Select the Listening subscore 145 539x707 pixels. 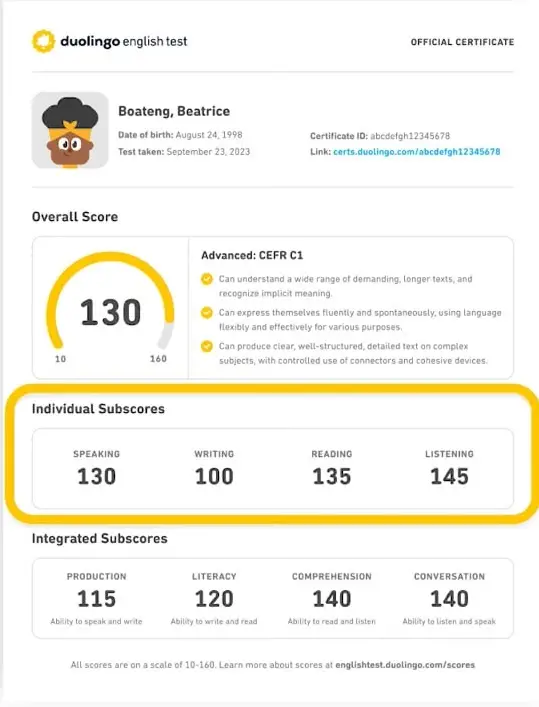click(449, 477)
